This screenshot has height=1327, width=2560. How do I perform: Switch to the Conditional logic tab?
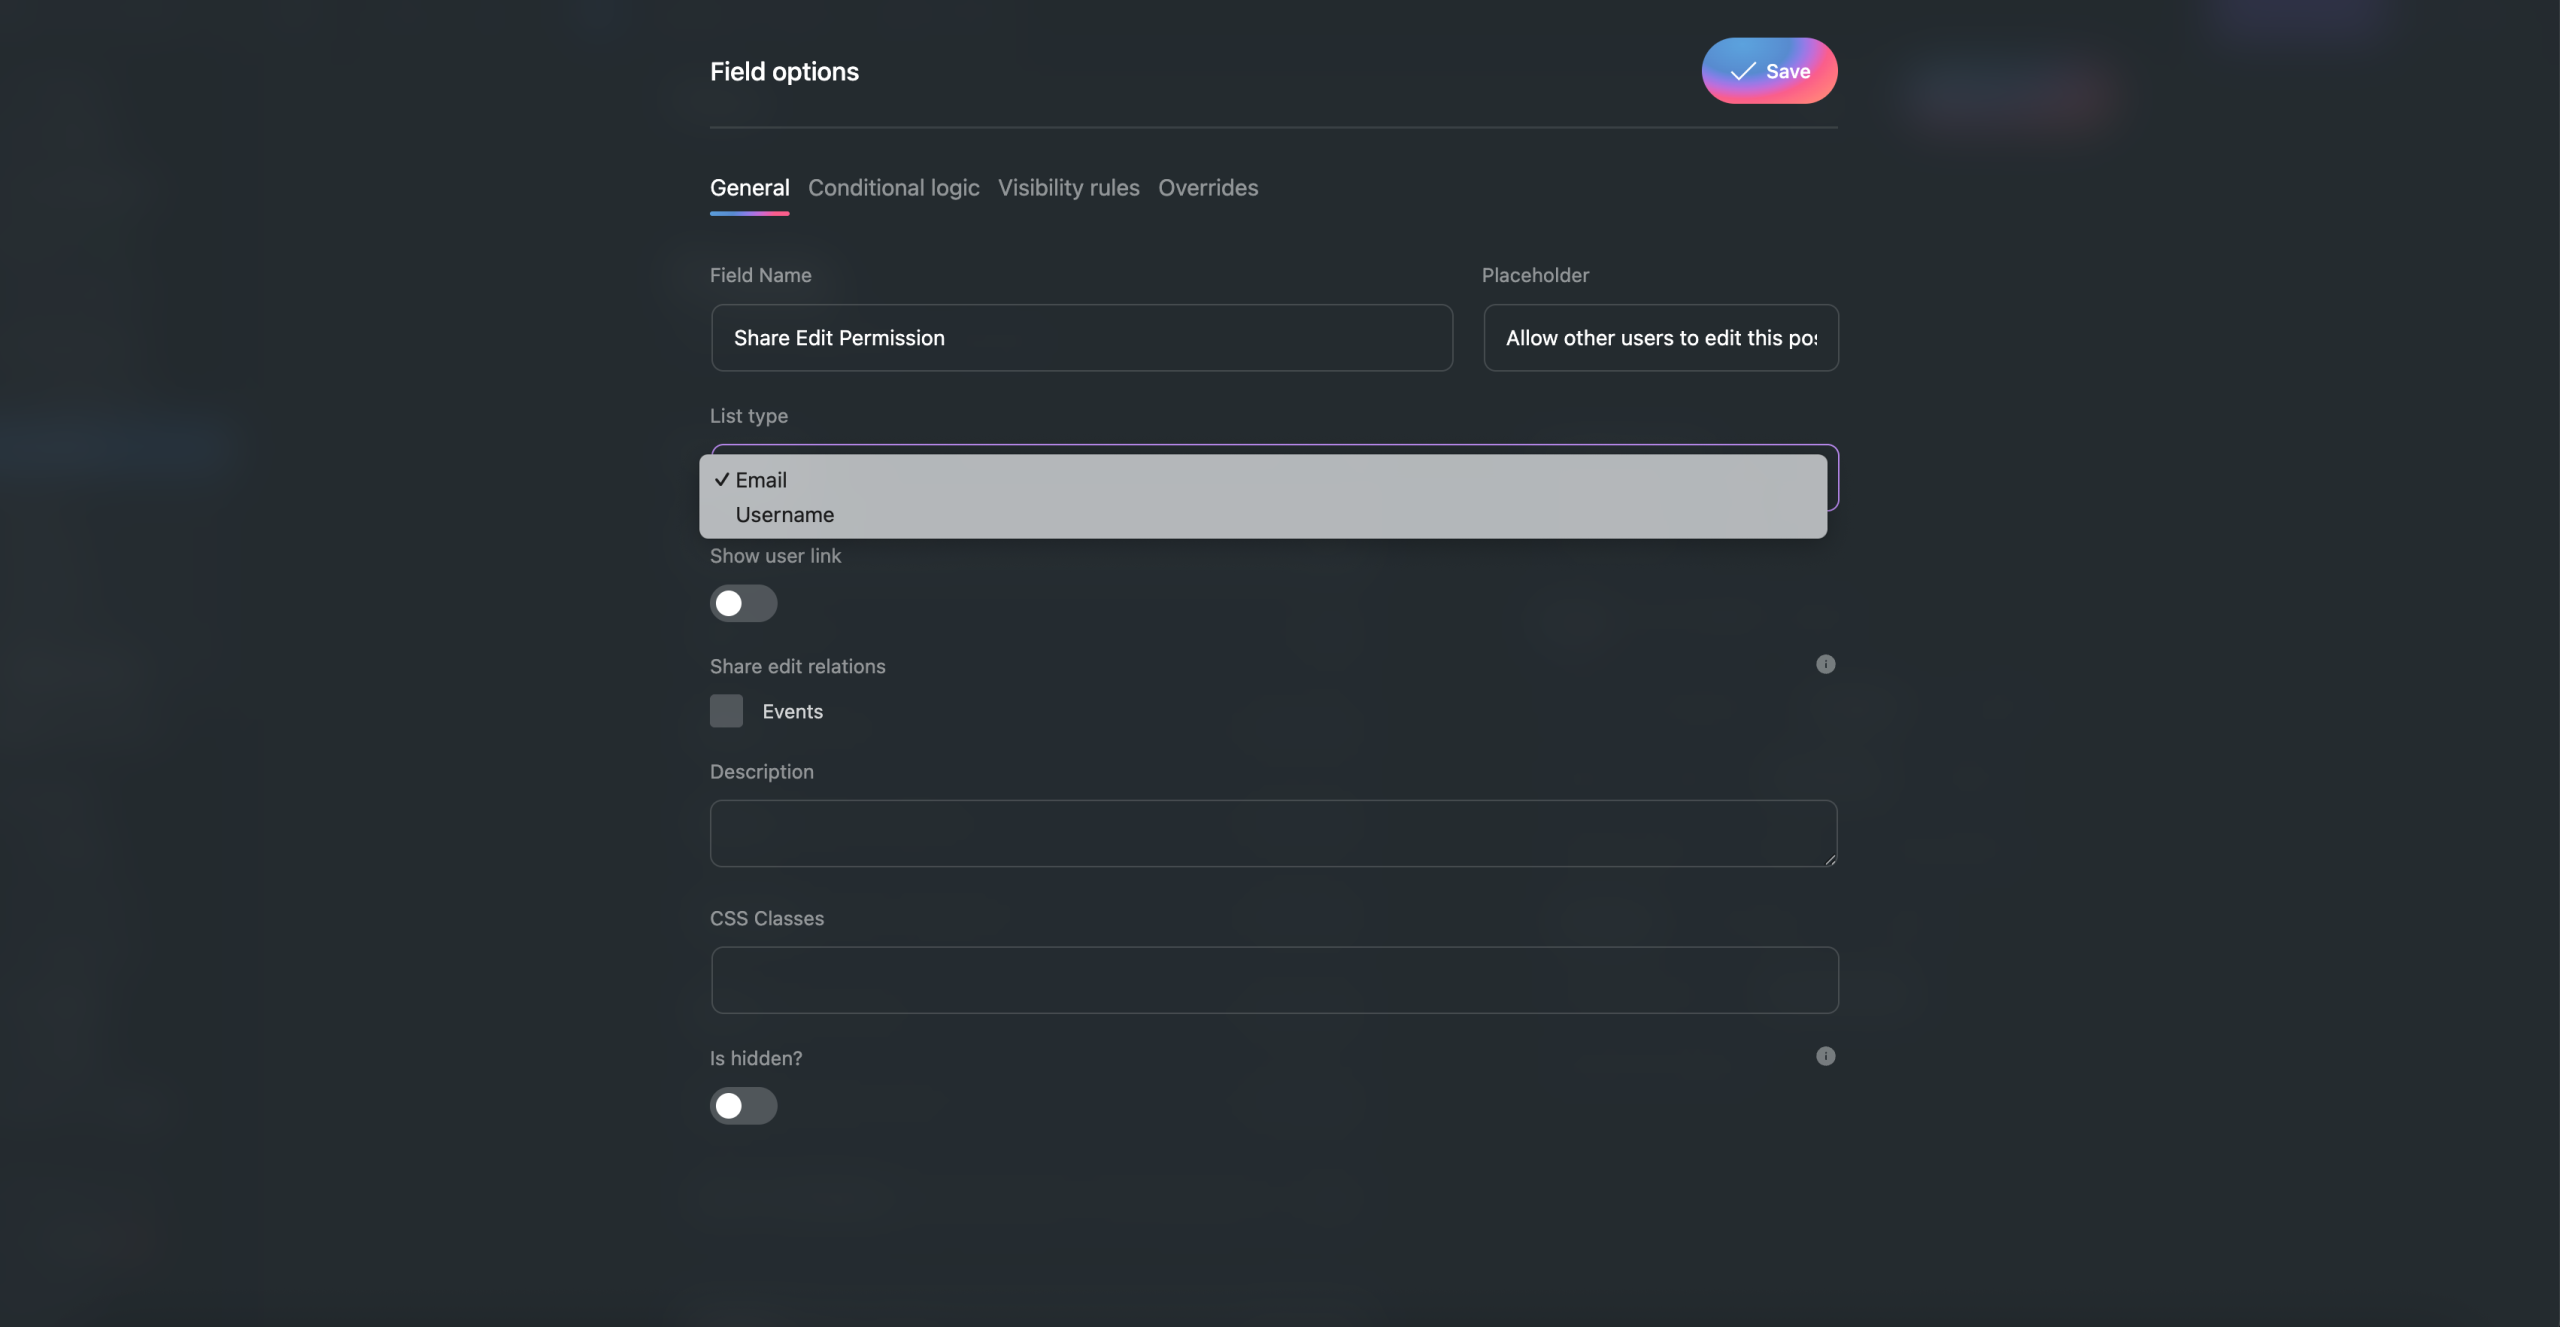pos(893,188)
